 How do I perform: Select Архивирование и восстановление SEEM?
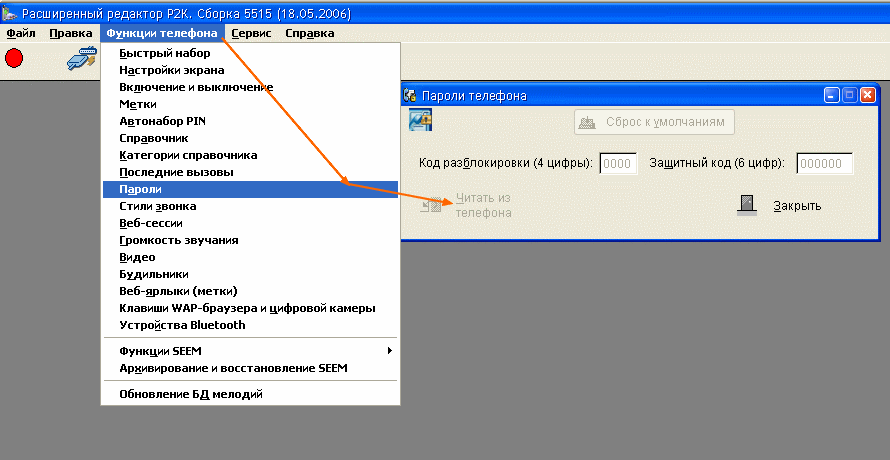pyautogui.click(x=250, y=368)
